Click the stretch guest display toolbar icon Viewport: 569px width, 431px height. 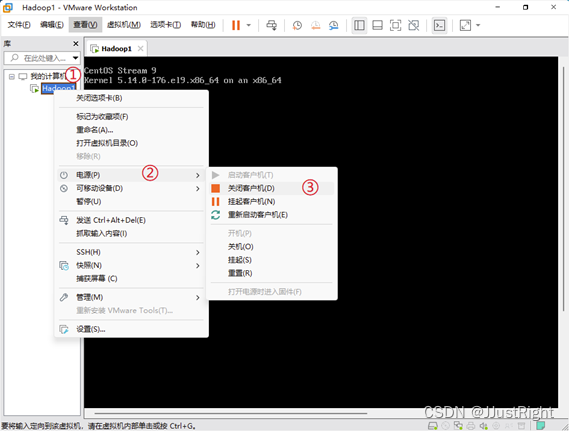pos(465,25)
